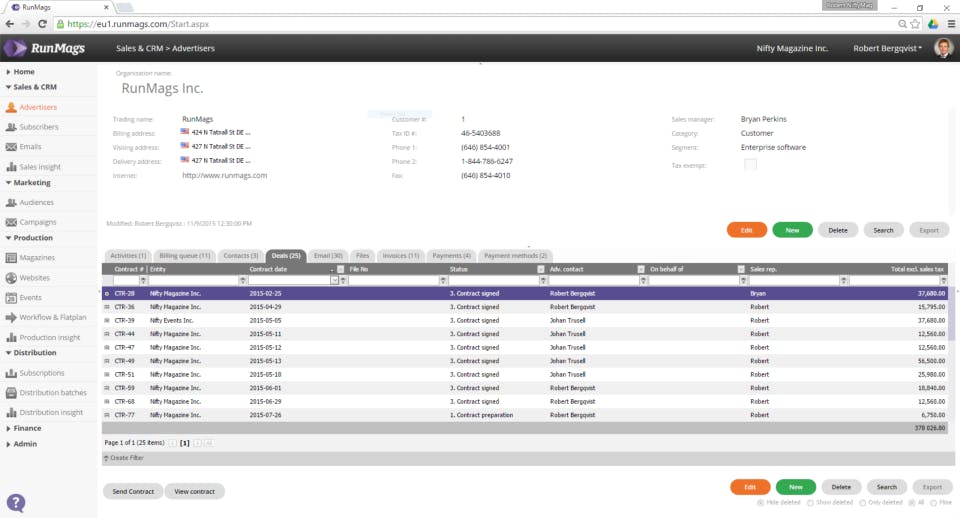Select the CTR-77 contract row
Viewport: 960px width, 518px height.
[525, 415]
